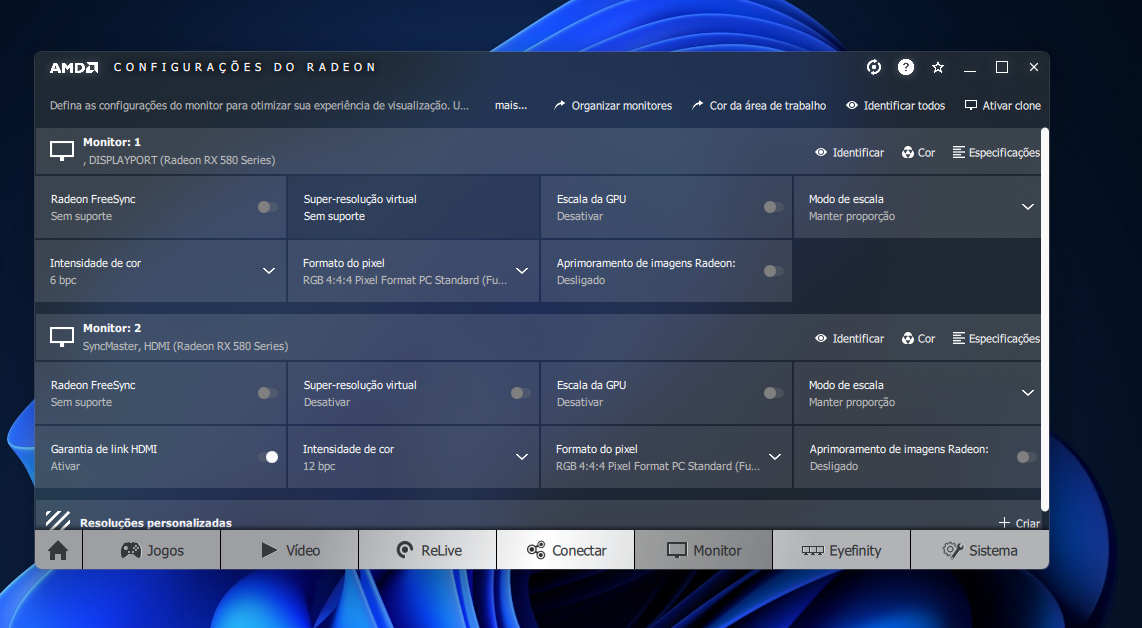Maximize the Radeon settings window
This screenshot has width=1142, height=628.
tap(1002, 67)
